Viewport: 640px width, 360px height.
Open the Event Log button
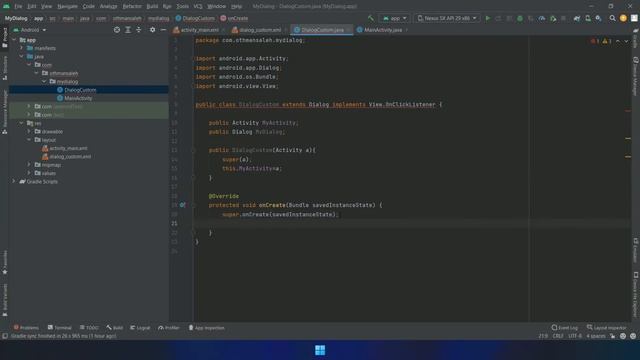(x=564, y=328)
